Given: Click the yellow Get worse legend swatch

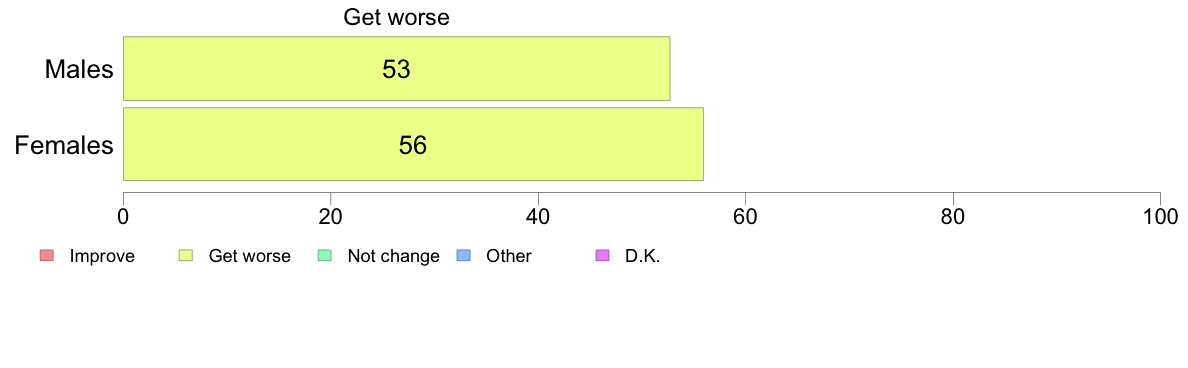Looking at the screenshot, I should (184, 256).
